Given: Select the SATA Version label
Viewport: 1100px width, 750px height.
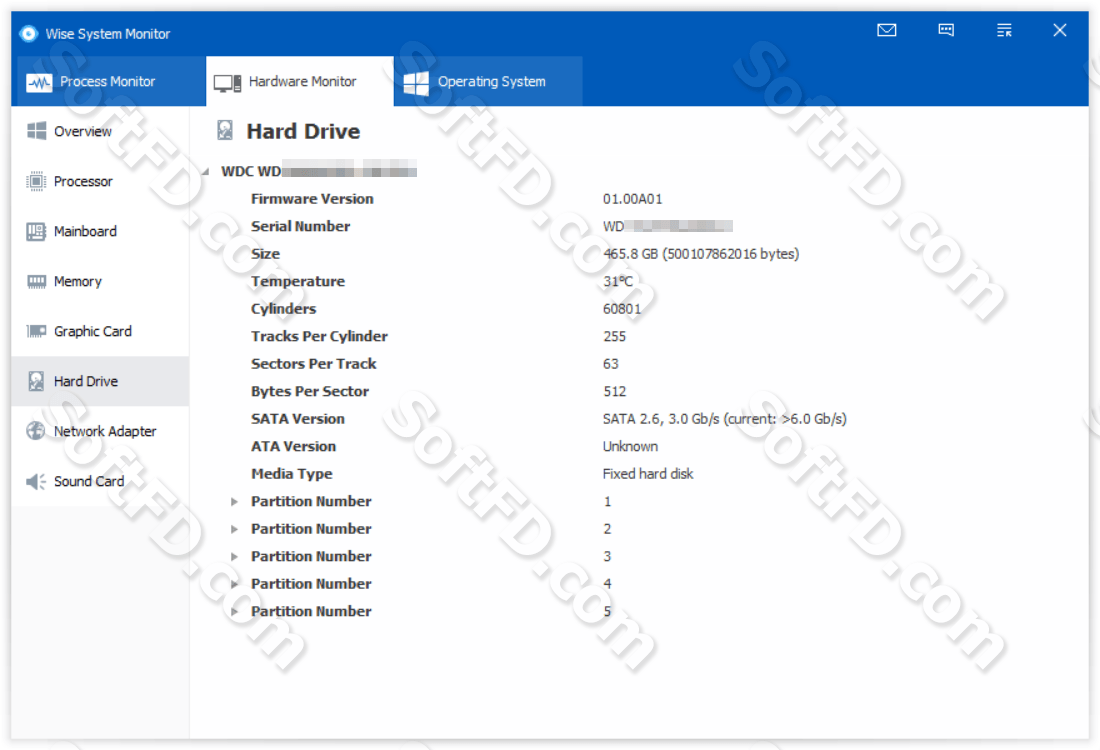Looking at the screenshot, I should point(298,419).
